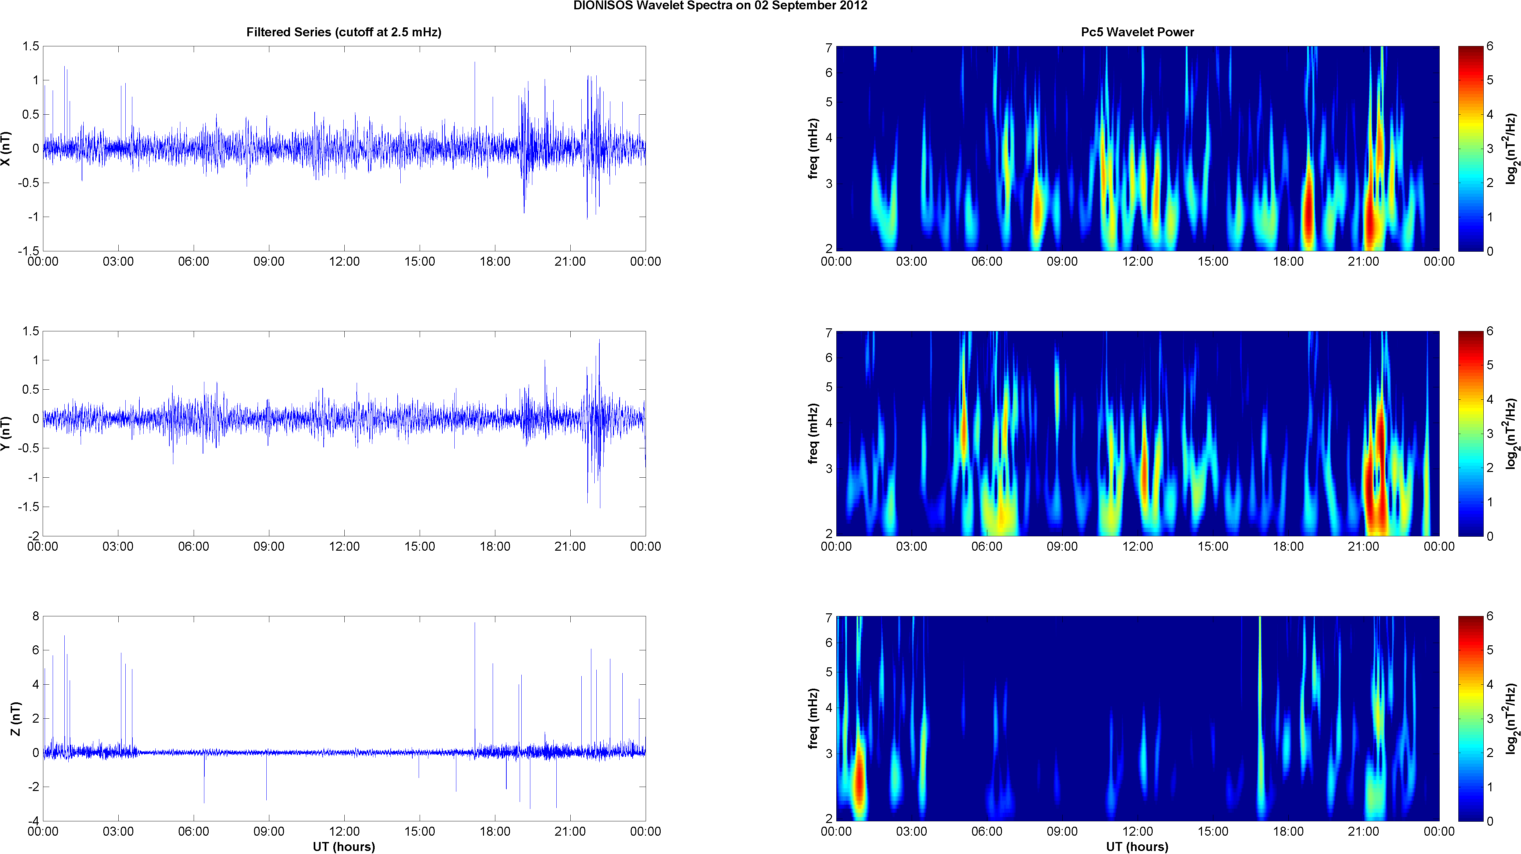
Task: Click 'freq (mHz)' label of Y wavelet plot
Action: pos(814,433)
